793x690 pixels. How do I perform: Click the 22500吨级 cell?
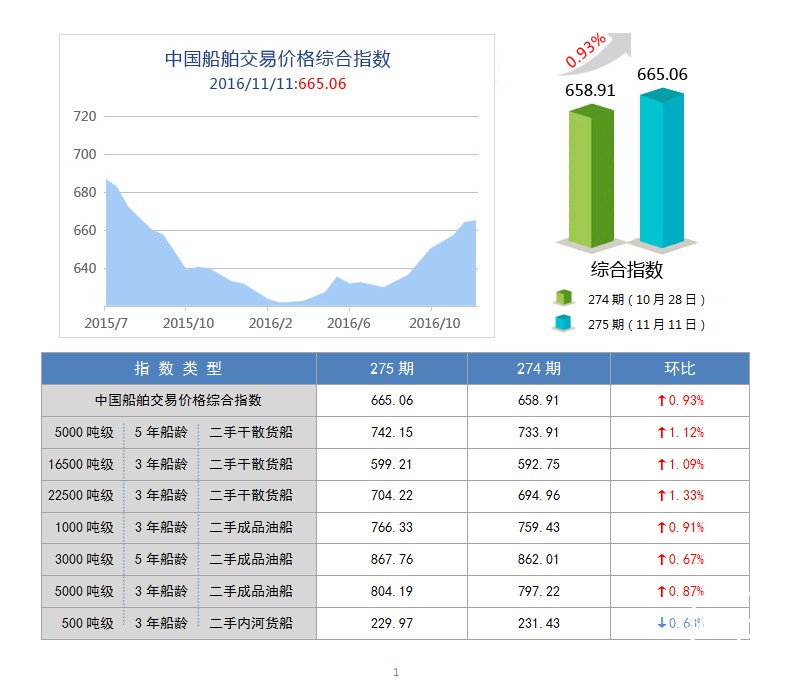click(81, 495)
